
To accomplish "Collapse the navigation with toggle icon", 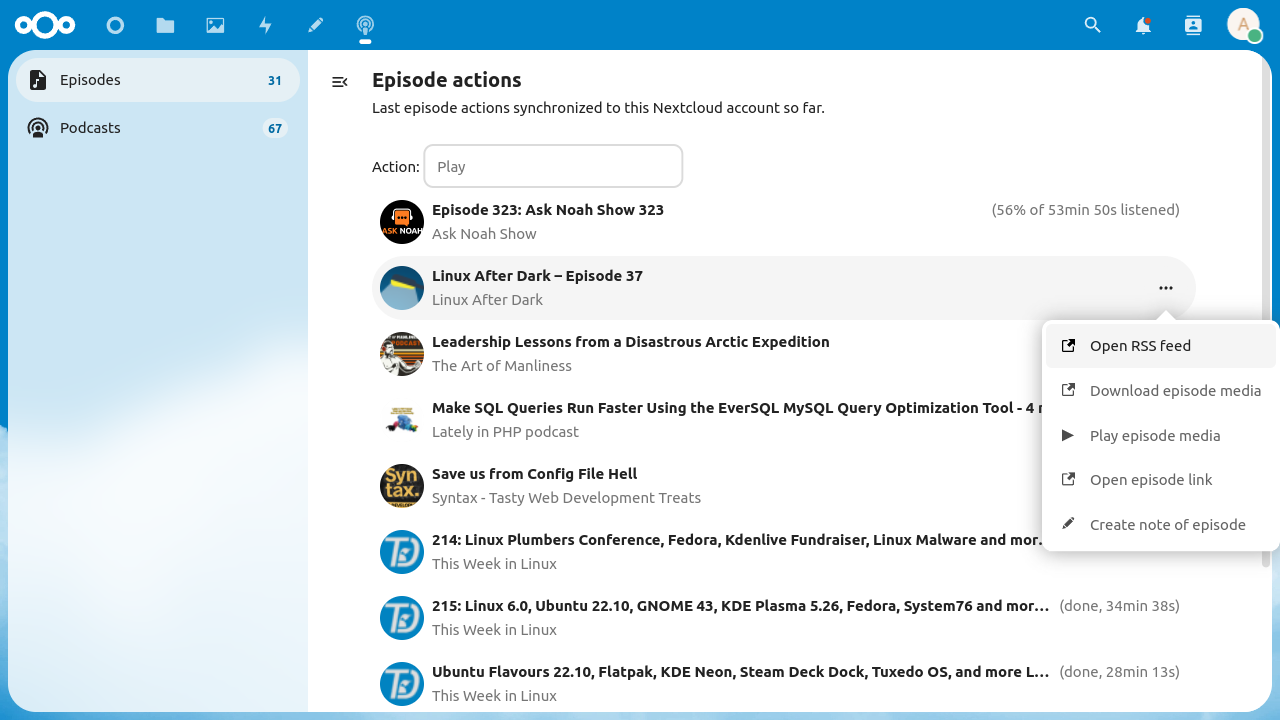I will coord(340,82).
